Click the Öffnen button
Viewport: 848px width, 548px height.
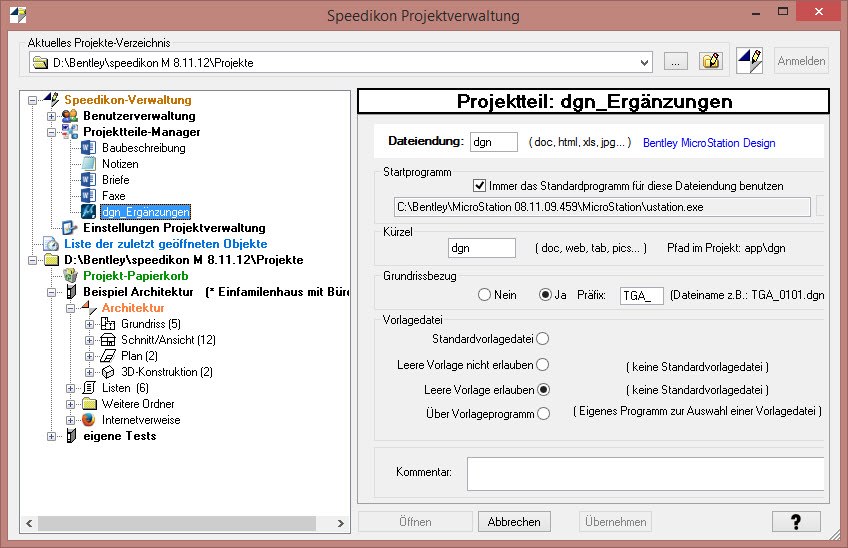pos(415,521)
